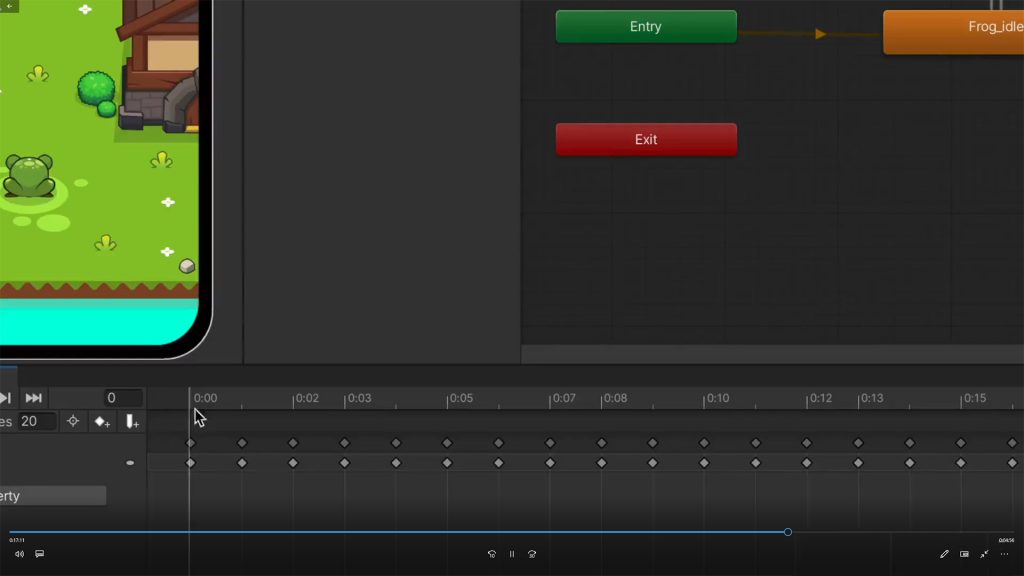Skip forward 30 seconds in the video
Viewport: 1024px width, 576px height.
pyautogui.click(x=532, y=554)
